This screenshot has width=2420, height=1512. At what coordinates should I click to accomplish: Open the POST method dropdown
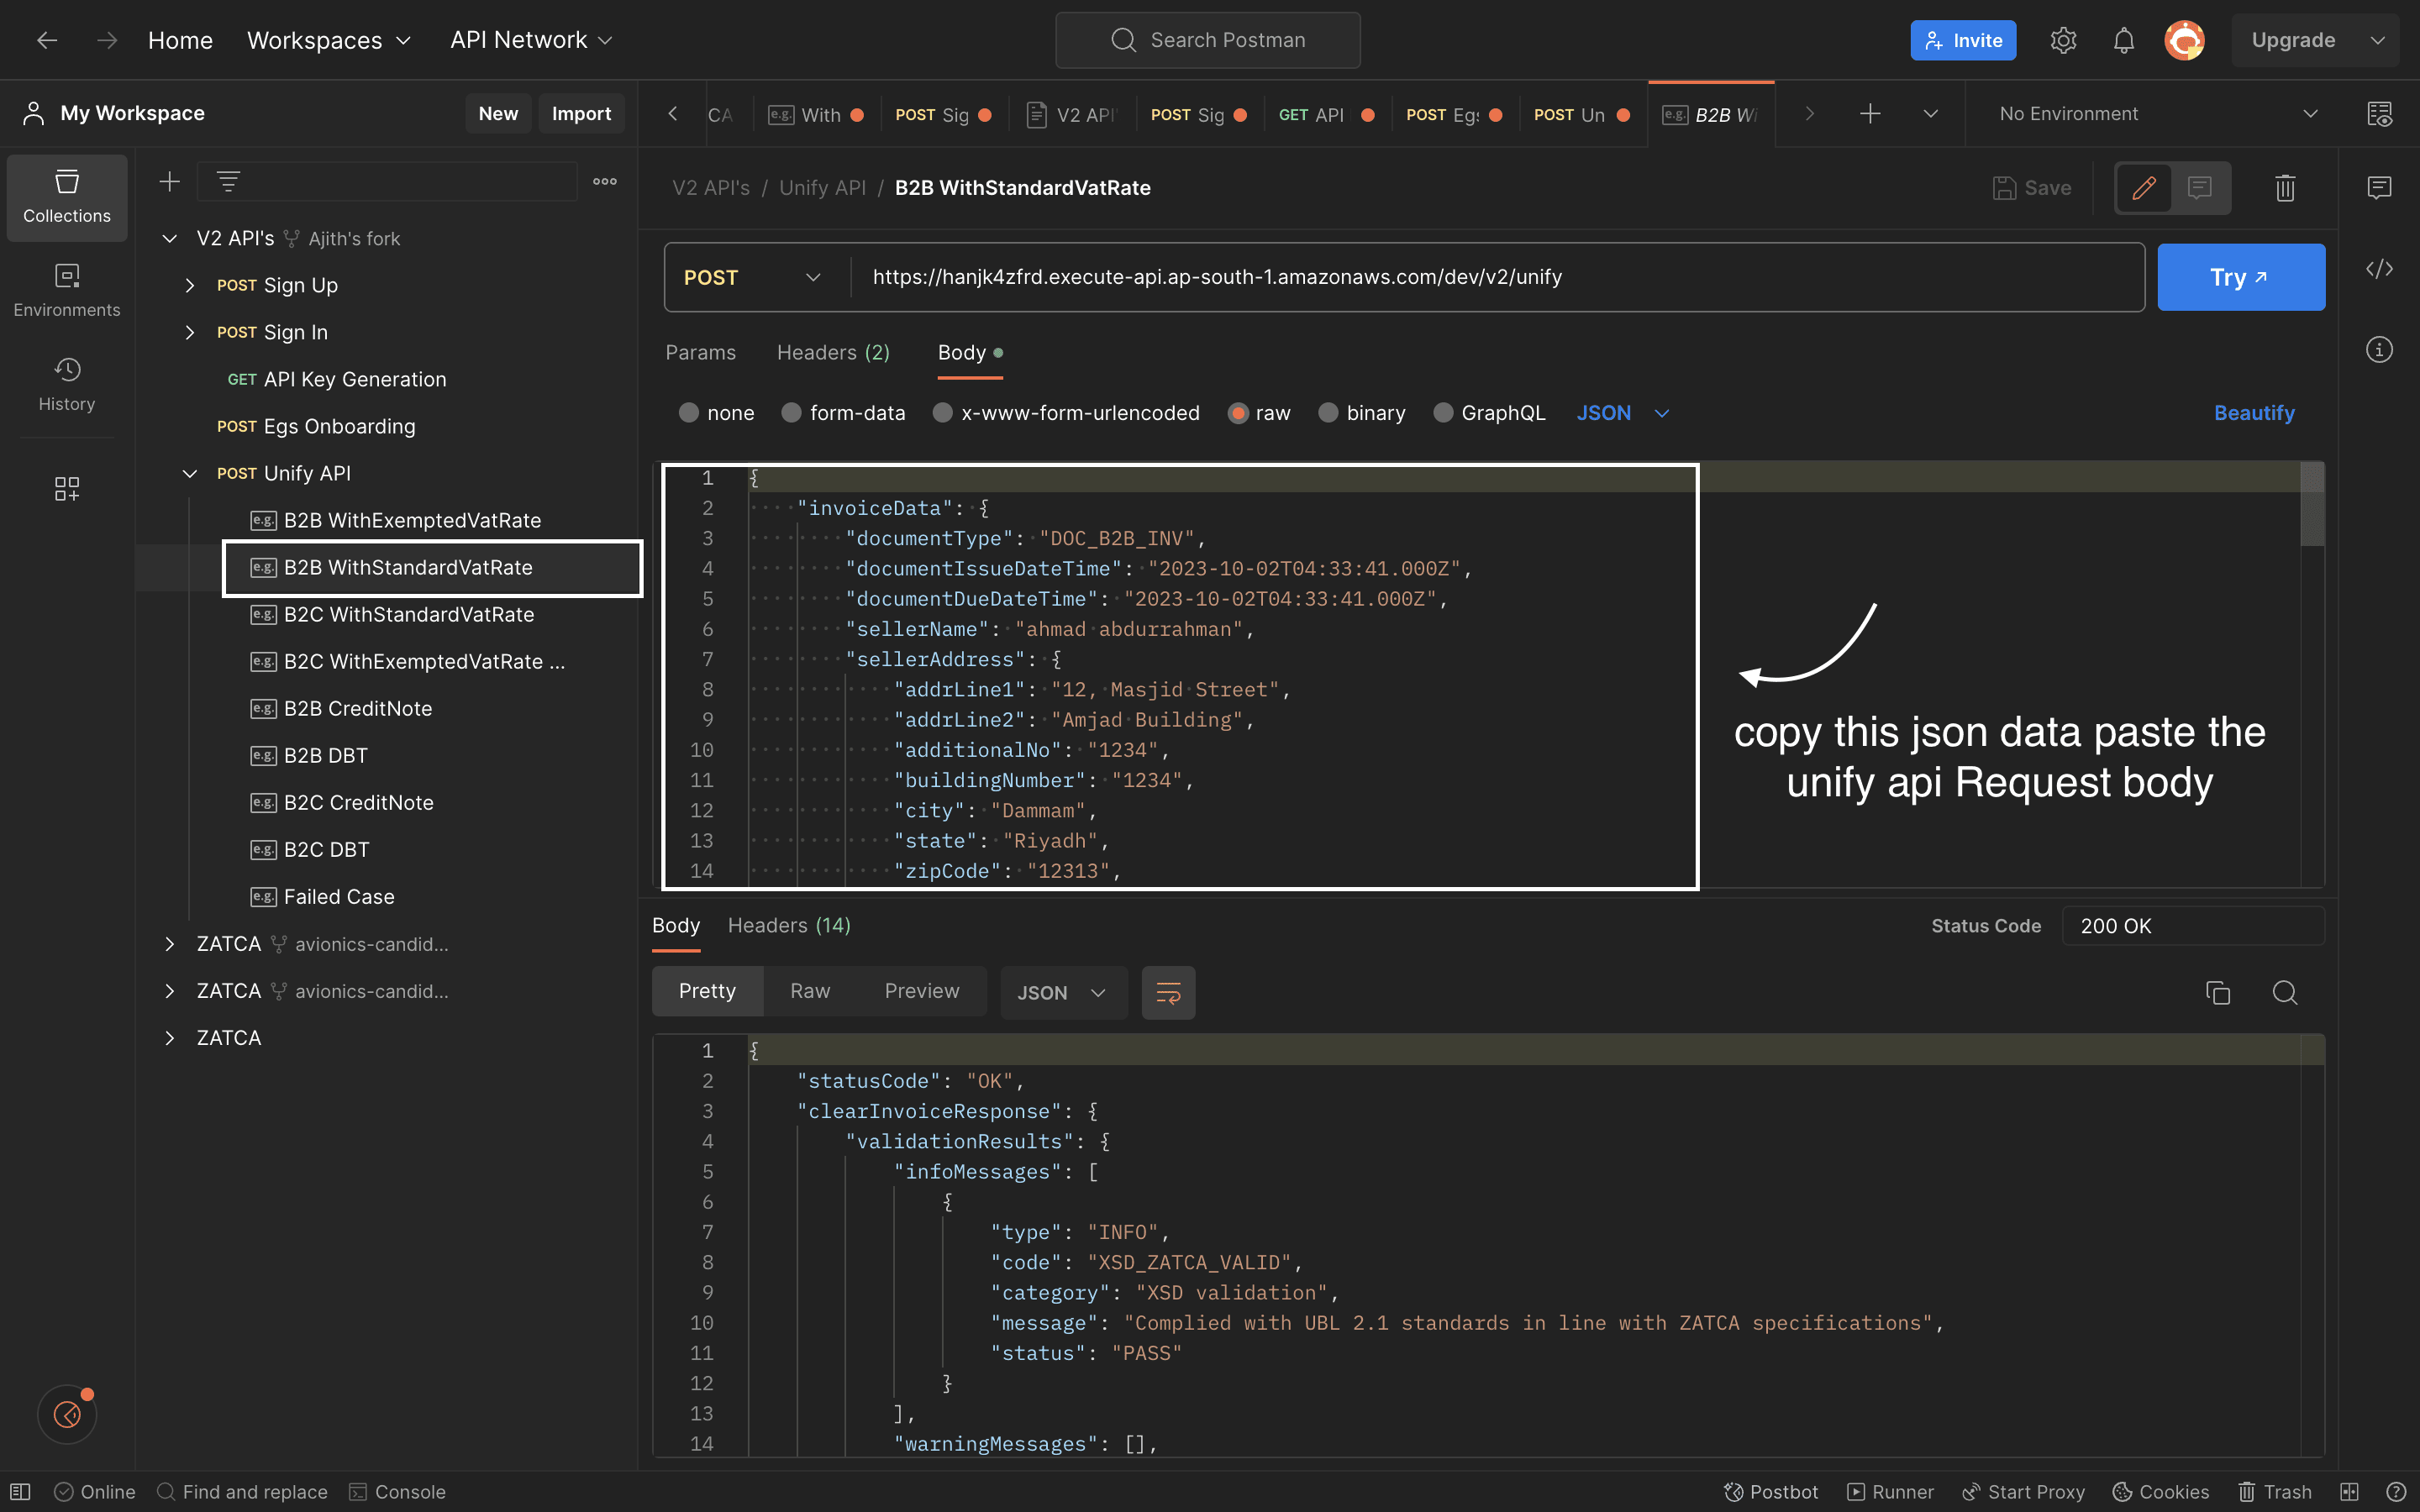point(750,277)
